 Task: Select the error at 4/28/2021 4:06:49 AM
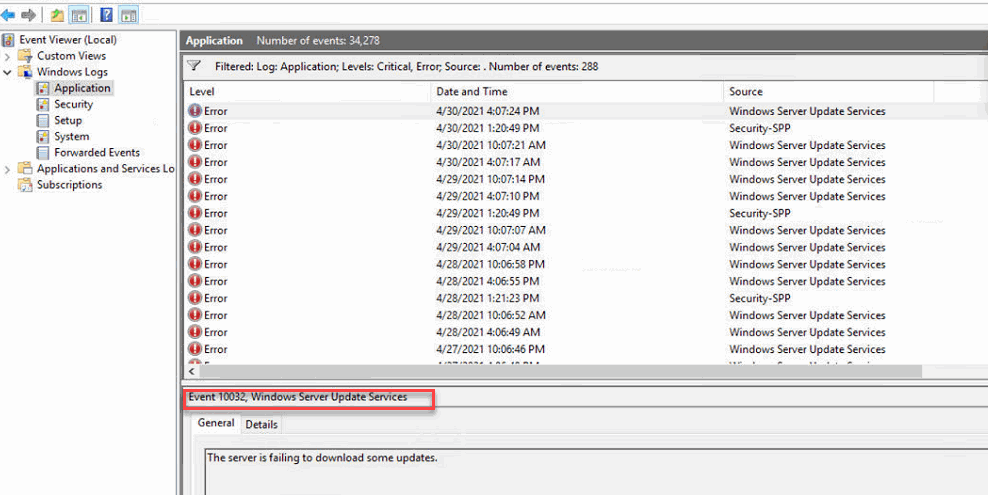click(585, 333)
